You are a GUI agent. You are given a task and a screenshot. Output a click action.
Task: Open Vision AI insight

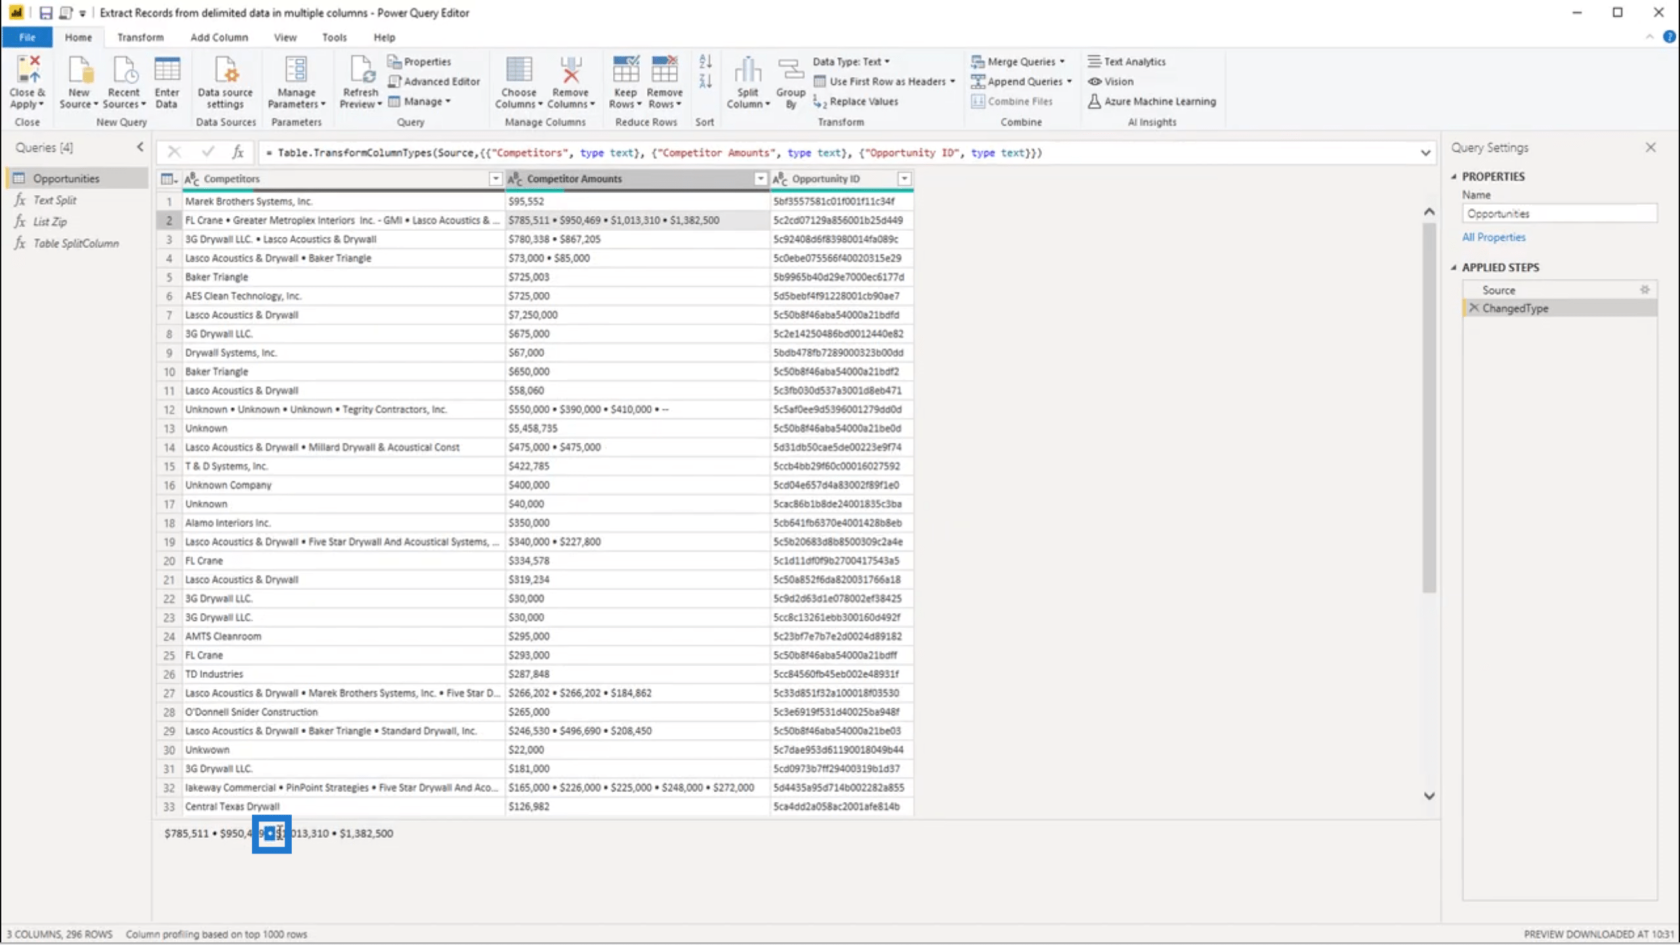click(x=1110, y=82)
